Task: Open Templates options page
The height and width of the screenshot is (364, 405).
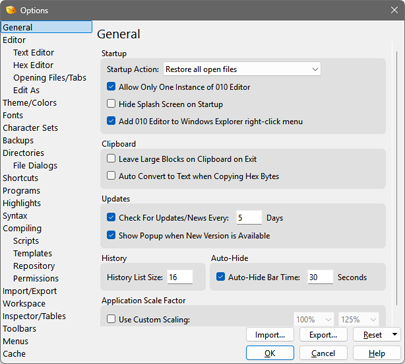Action: tap(33, 253)
